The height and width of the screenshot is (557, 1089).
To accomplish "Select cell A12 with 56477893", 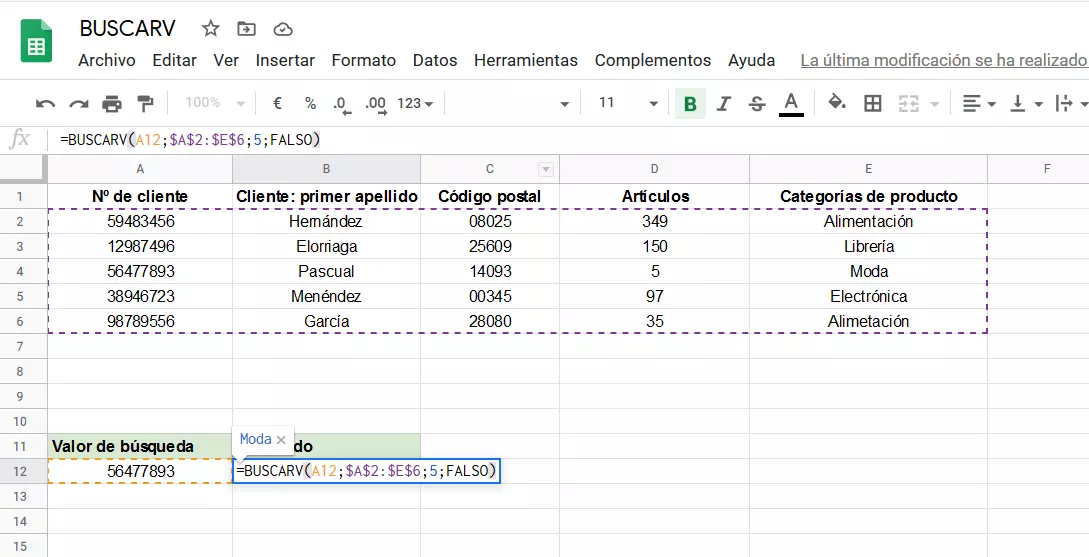I will click(140, 472).
